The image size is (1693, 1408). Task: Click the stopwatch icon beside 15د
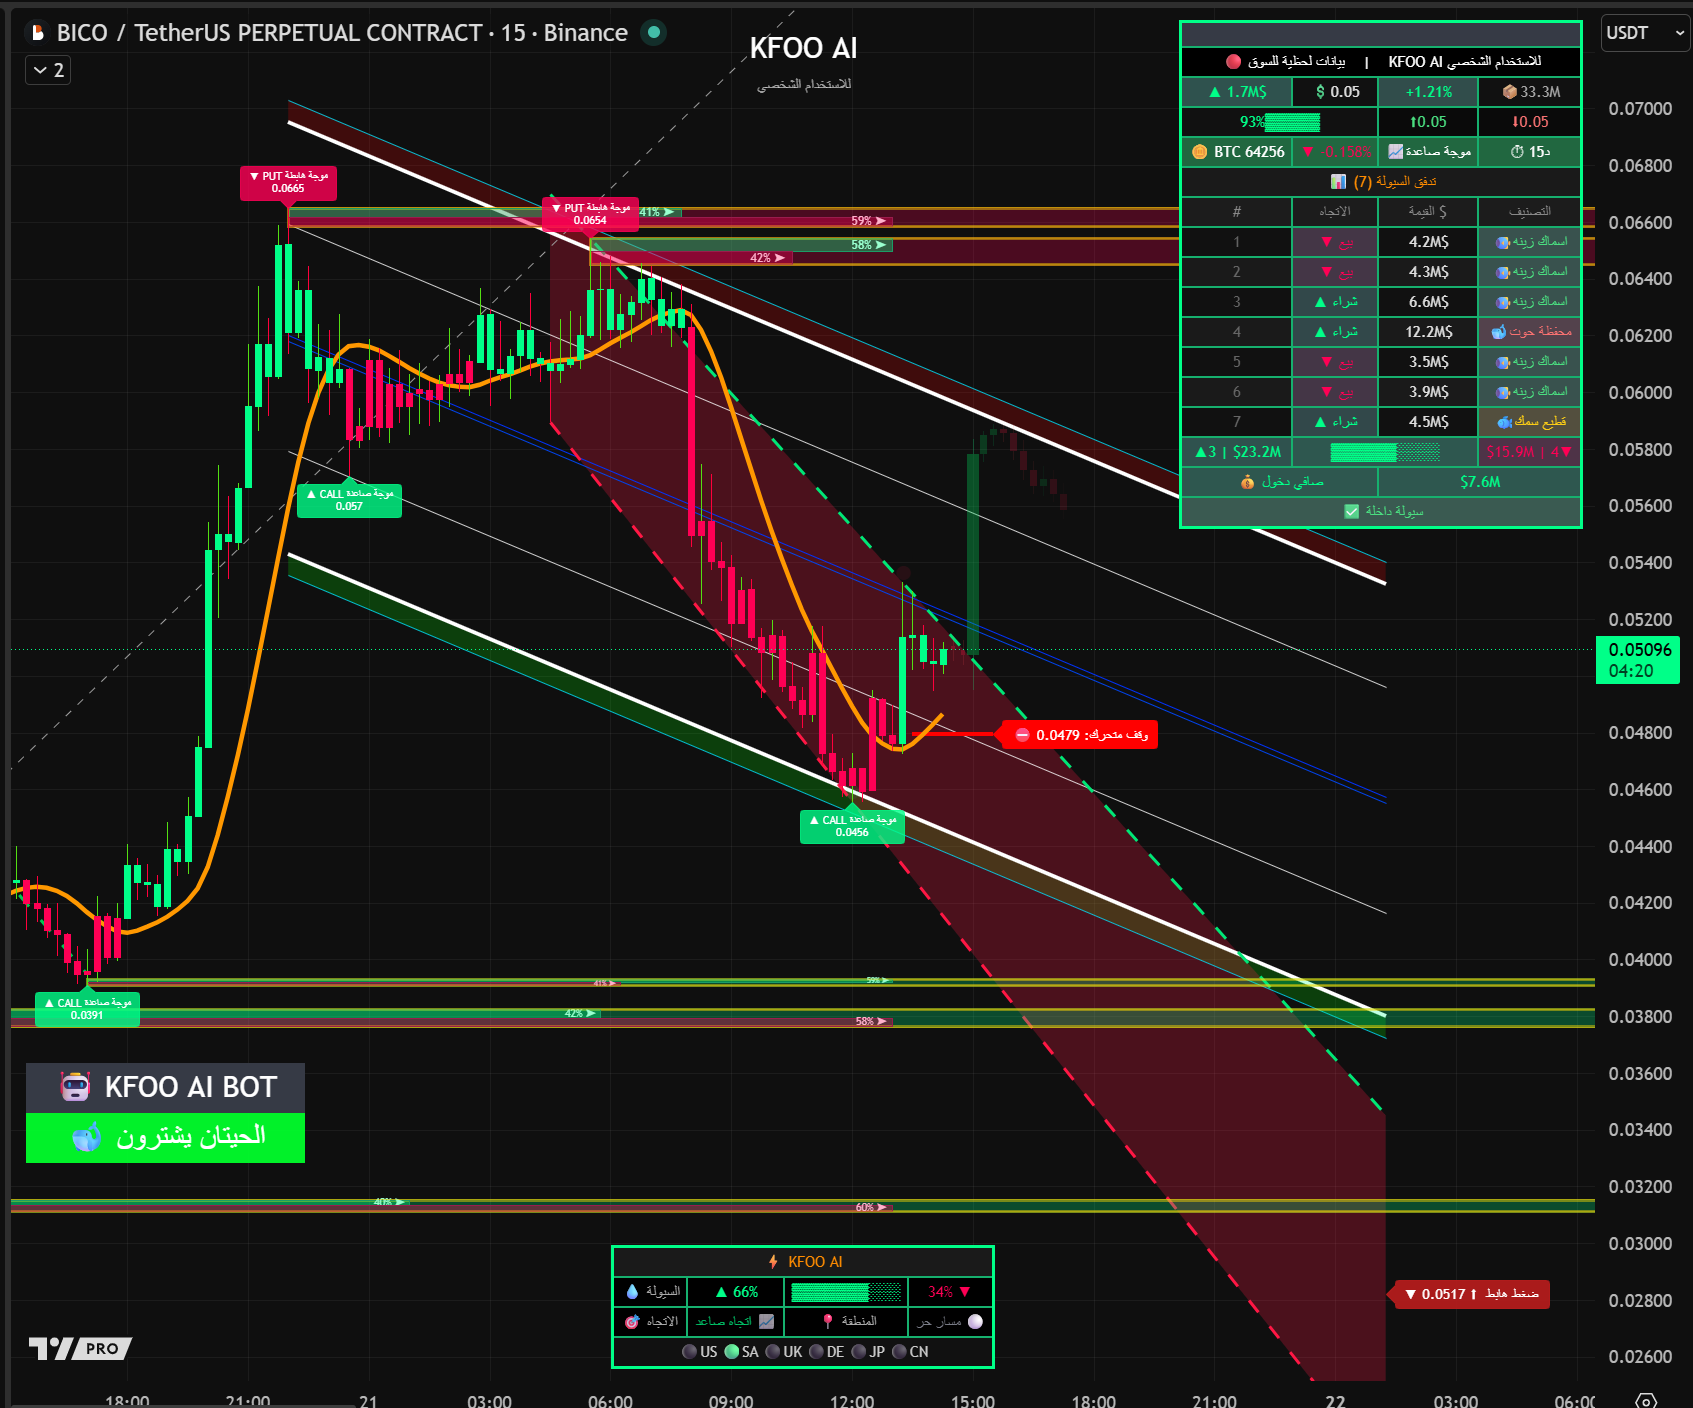1517,152
